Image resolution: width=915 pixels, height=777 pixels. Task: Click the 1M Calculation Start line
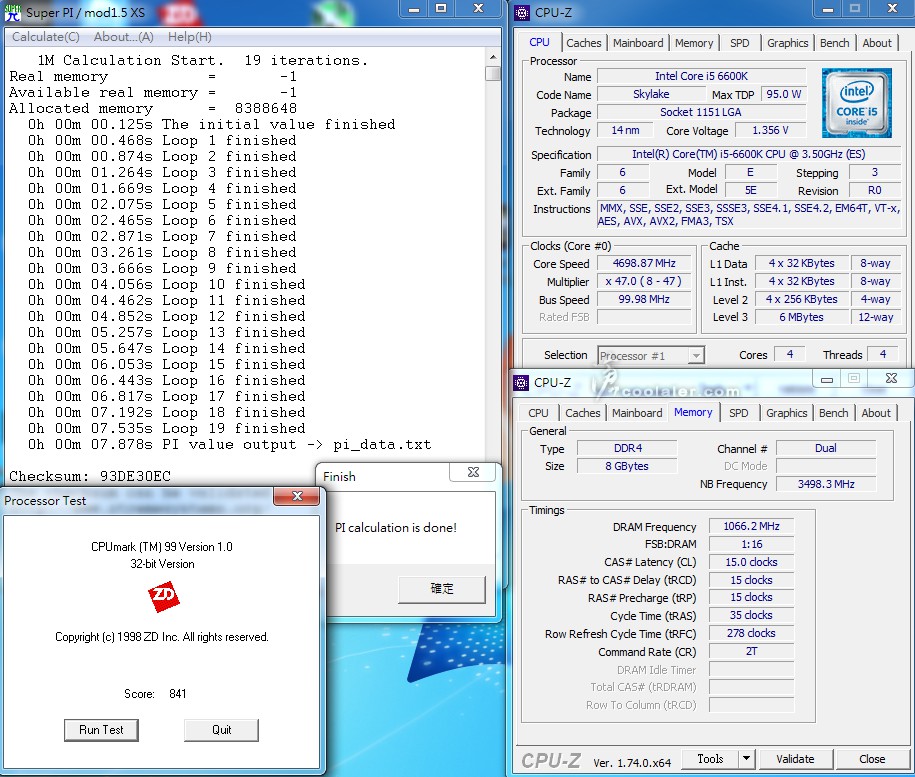tap(202, 60)
